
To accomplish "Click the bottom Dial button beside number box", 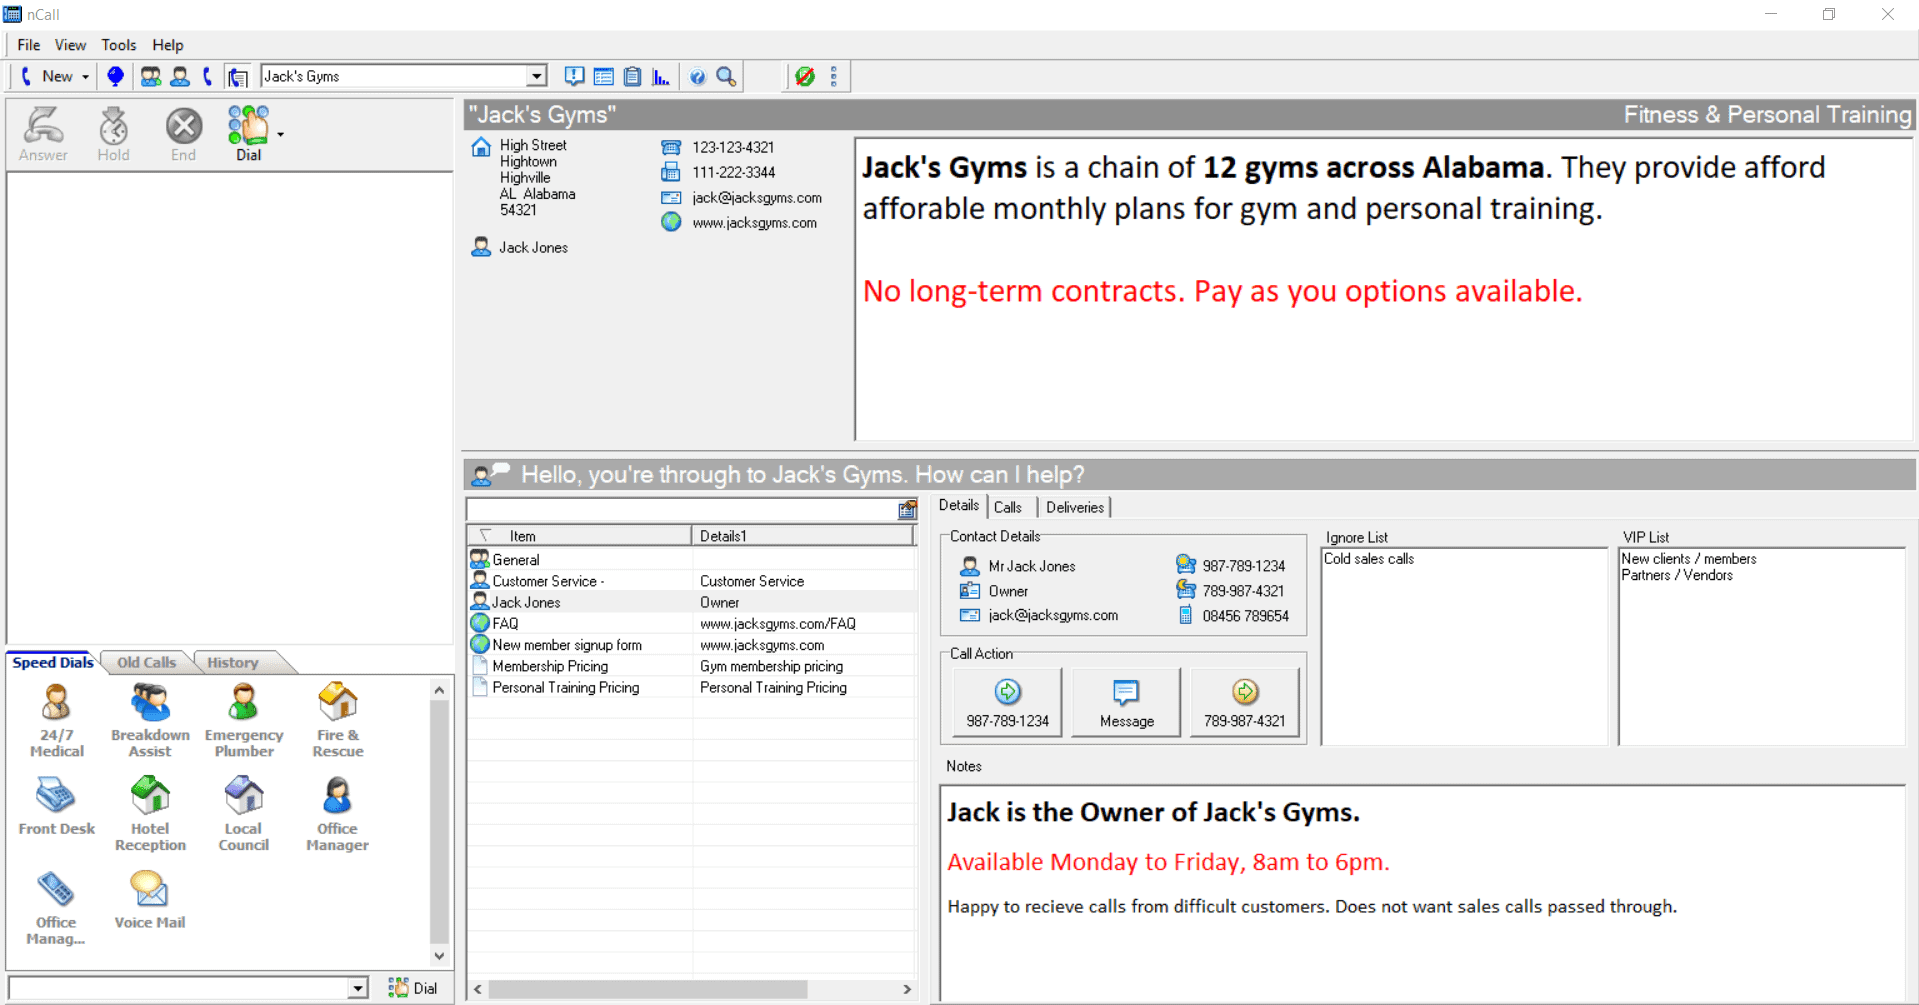I will tap(413, 988).
